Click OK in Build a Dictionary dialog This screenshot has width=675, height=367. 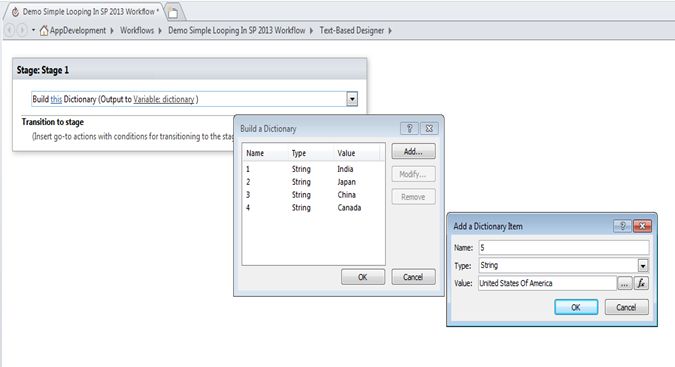coord(363,277)
